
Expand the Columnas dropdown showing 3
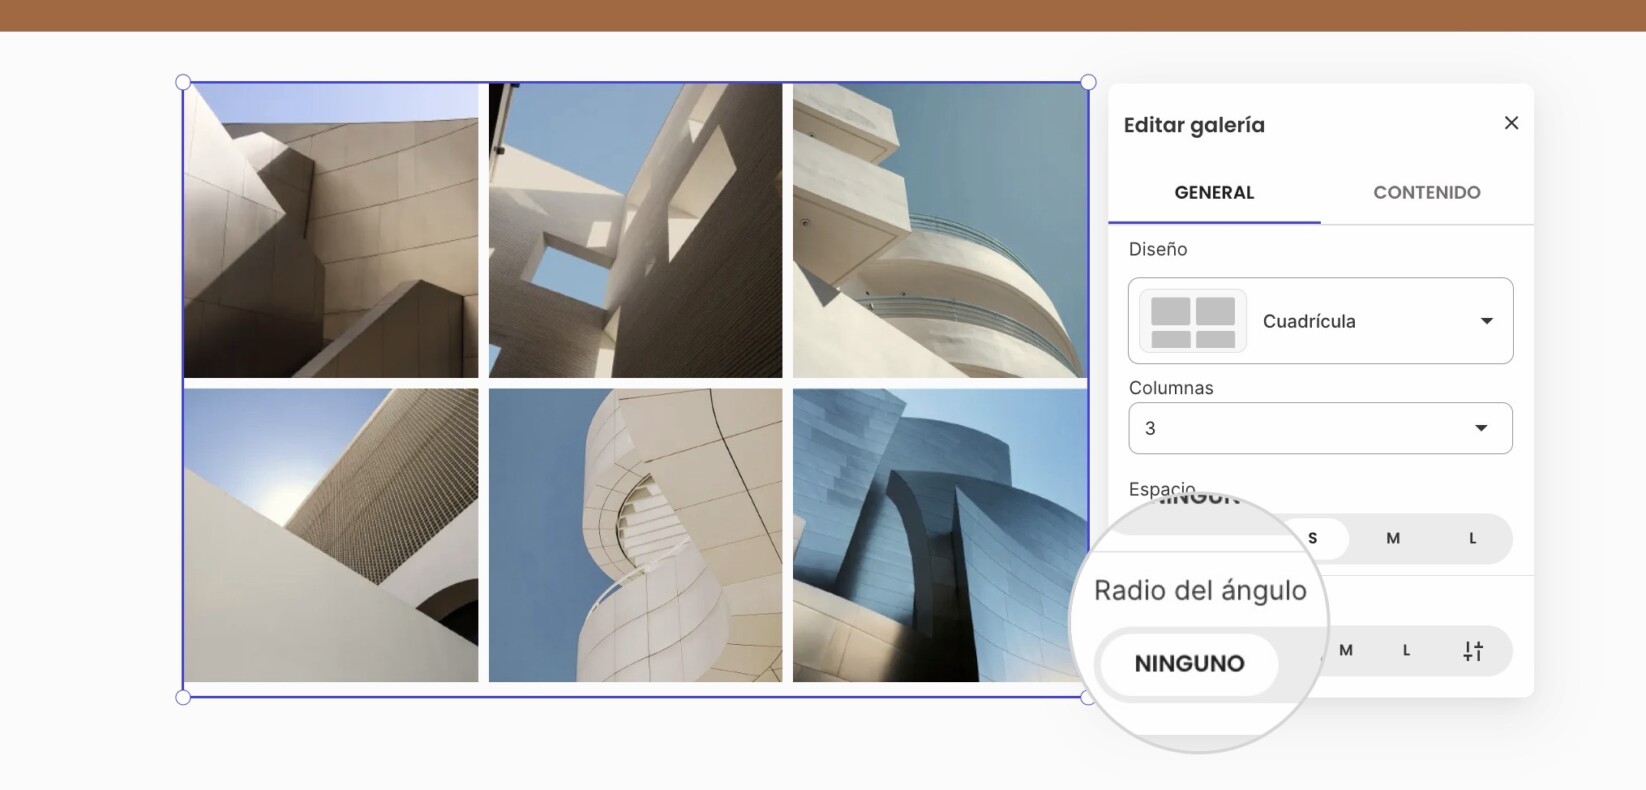pyautogui.click(x=1320, y=428)
